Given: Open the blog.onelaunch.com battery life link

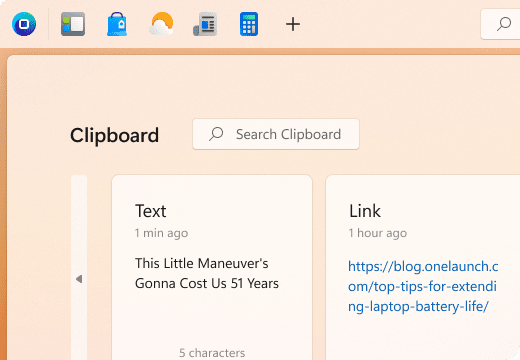Looking at the screenshot, I should click(x=423, y=286).
